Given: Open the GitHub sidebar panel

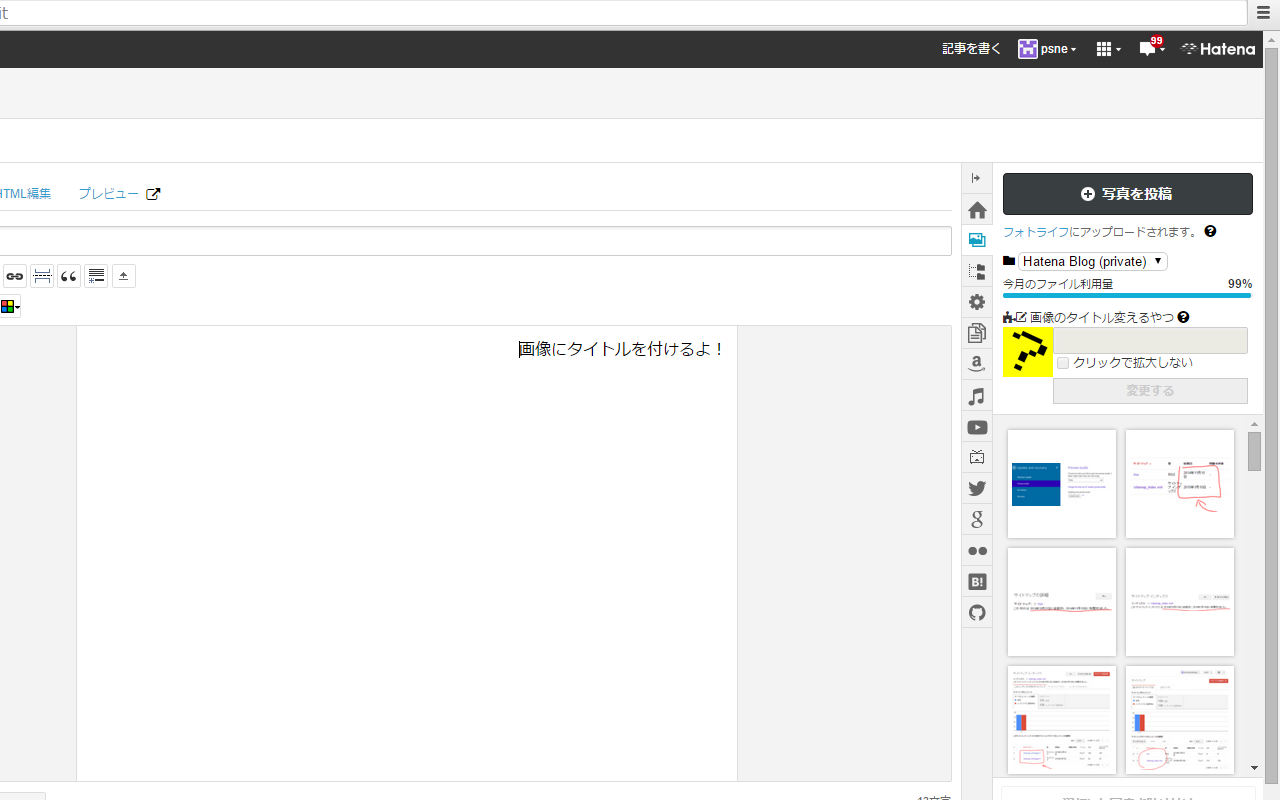Looking at the screenshot, I should pyautogui.click(x=977, y=612).
